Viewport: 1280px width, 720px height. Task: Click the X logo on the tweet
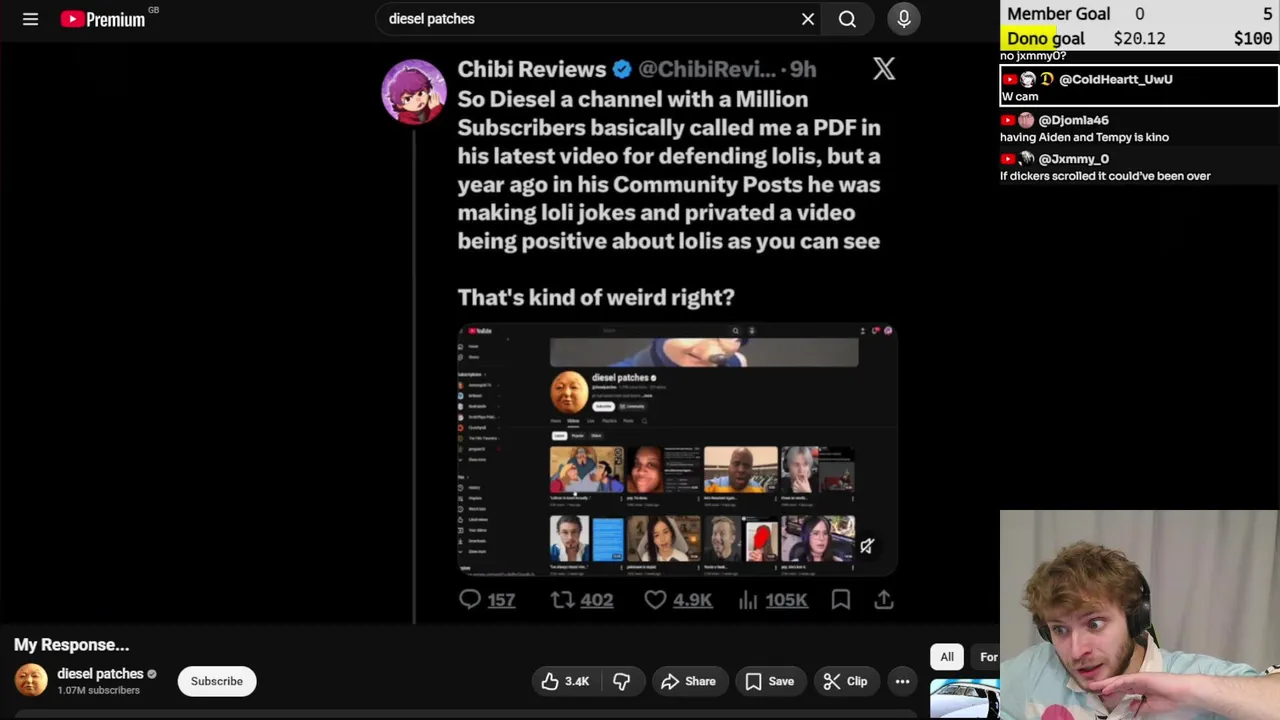pos(884,69)
